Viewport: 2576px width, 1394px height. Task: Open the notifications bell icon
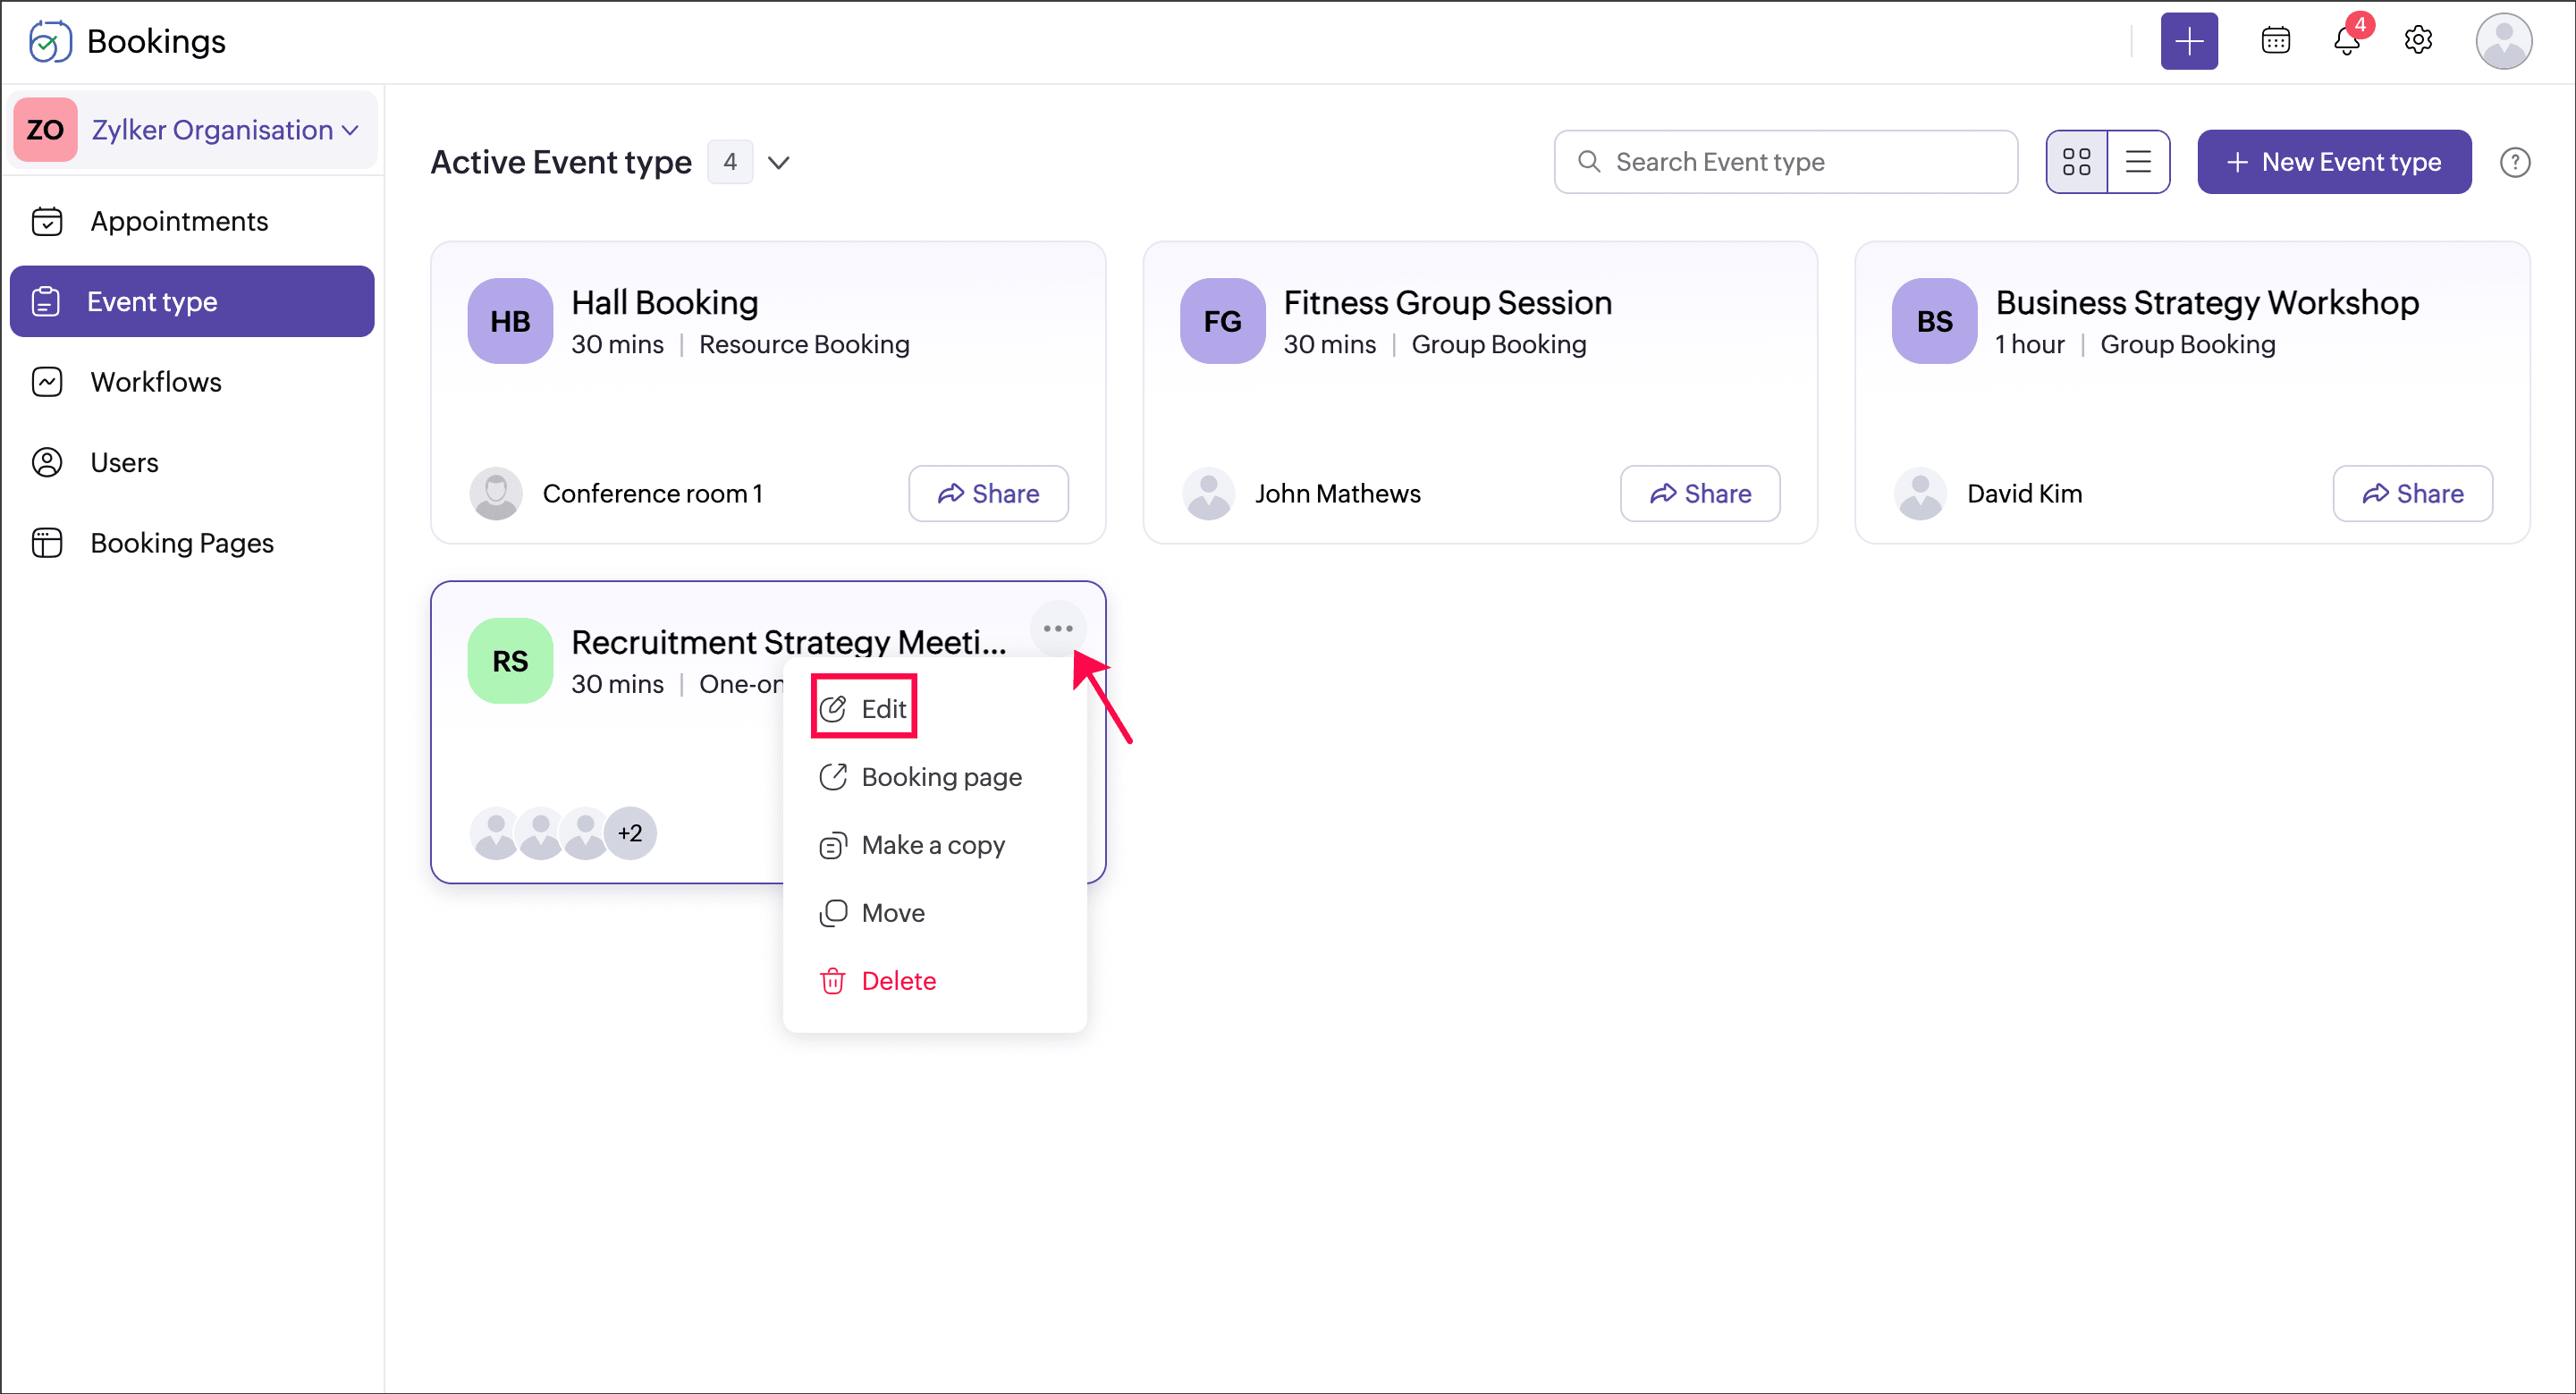click(x=2346, y=41)
